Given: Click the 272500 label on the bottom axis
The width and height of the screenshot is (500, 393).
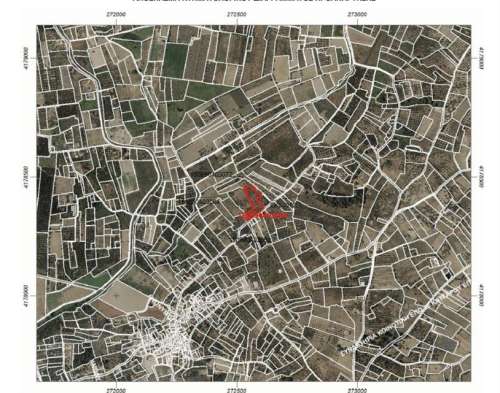Looking at the screenshot, I should (237, 390).
